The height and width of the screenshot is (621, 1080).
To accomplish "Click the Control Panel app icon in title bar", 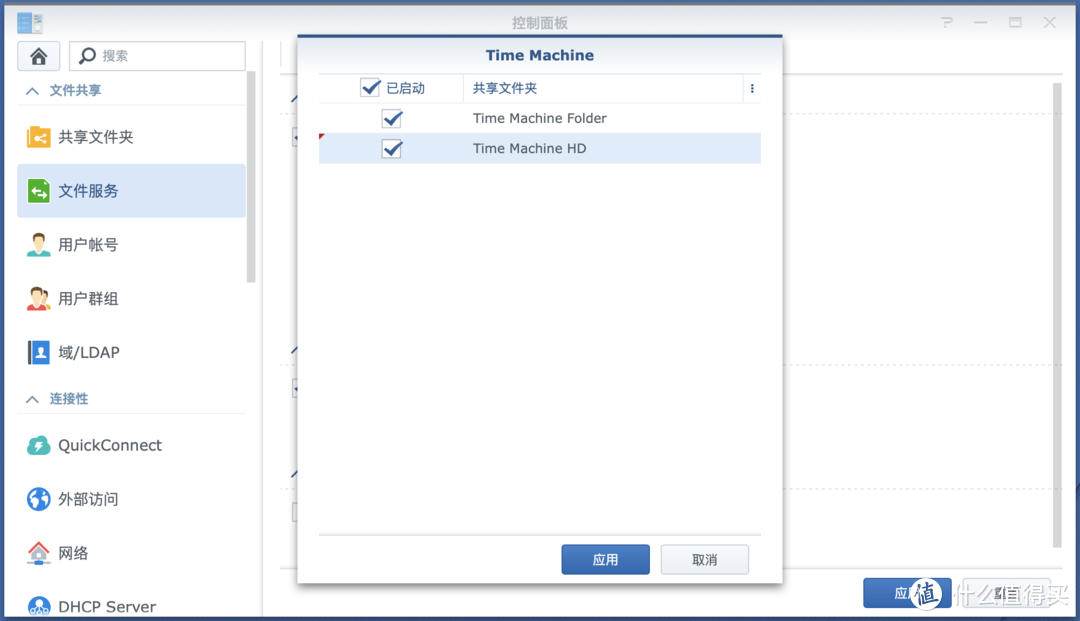I will coord(30,23).
